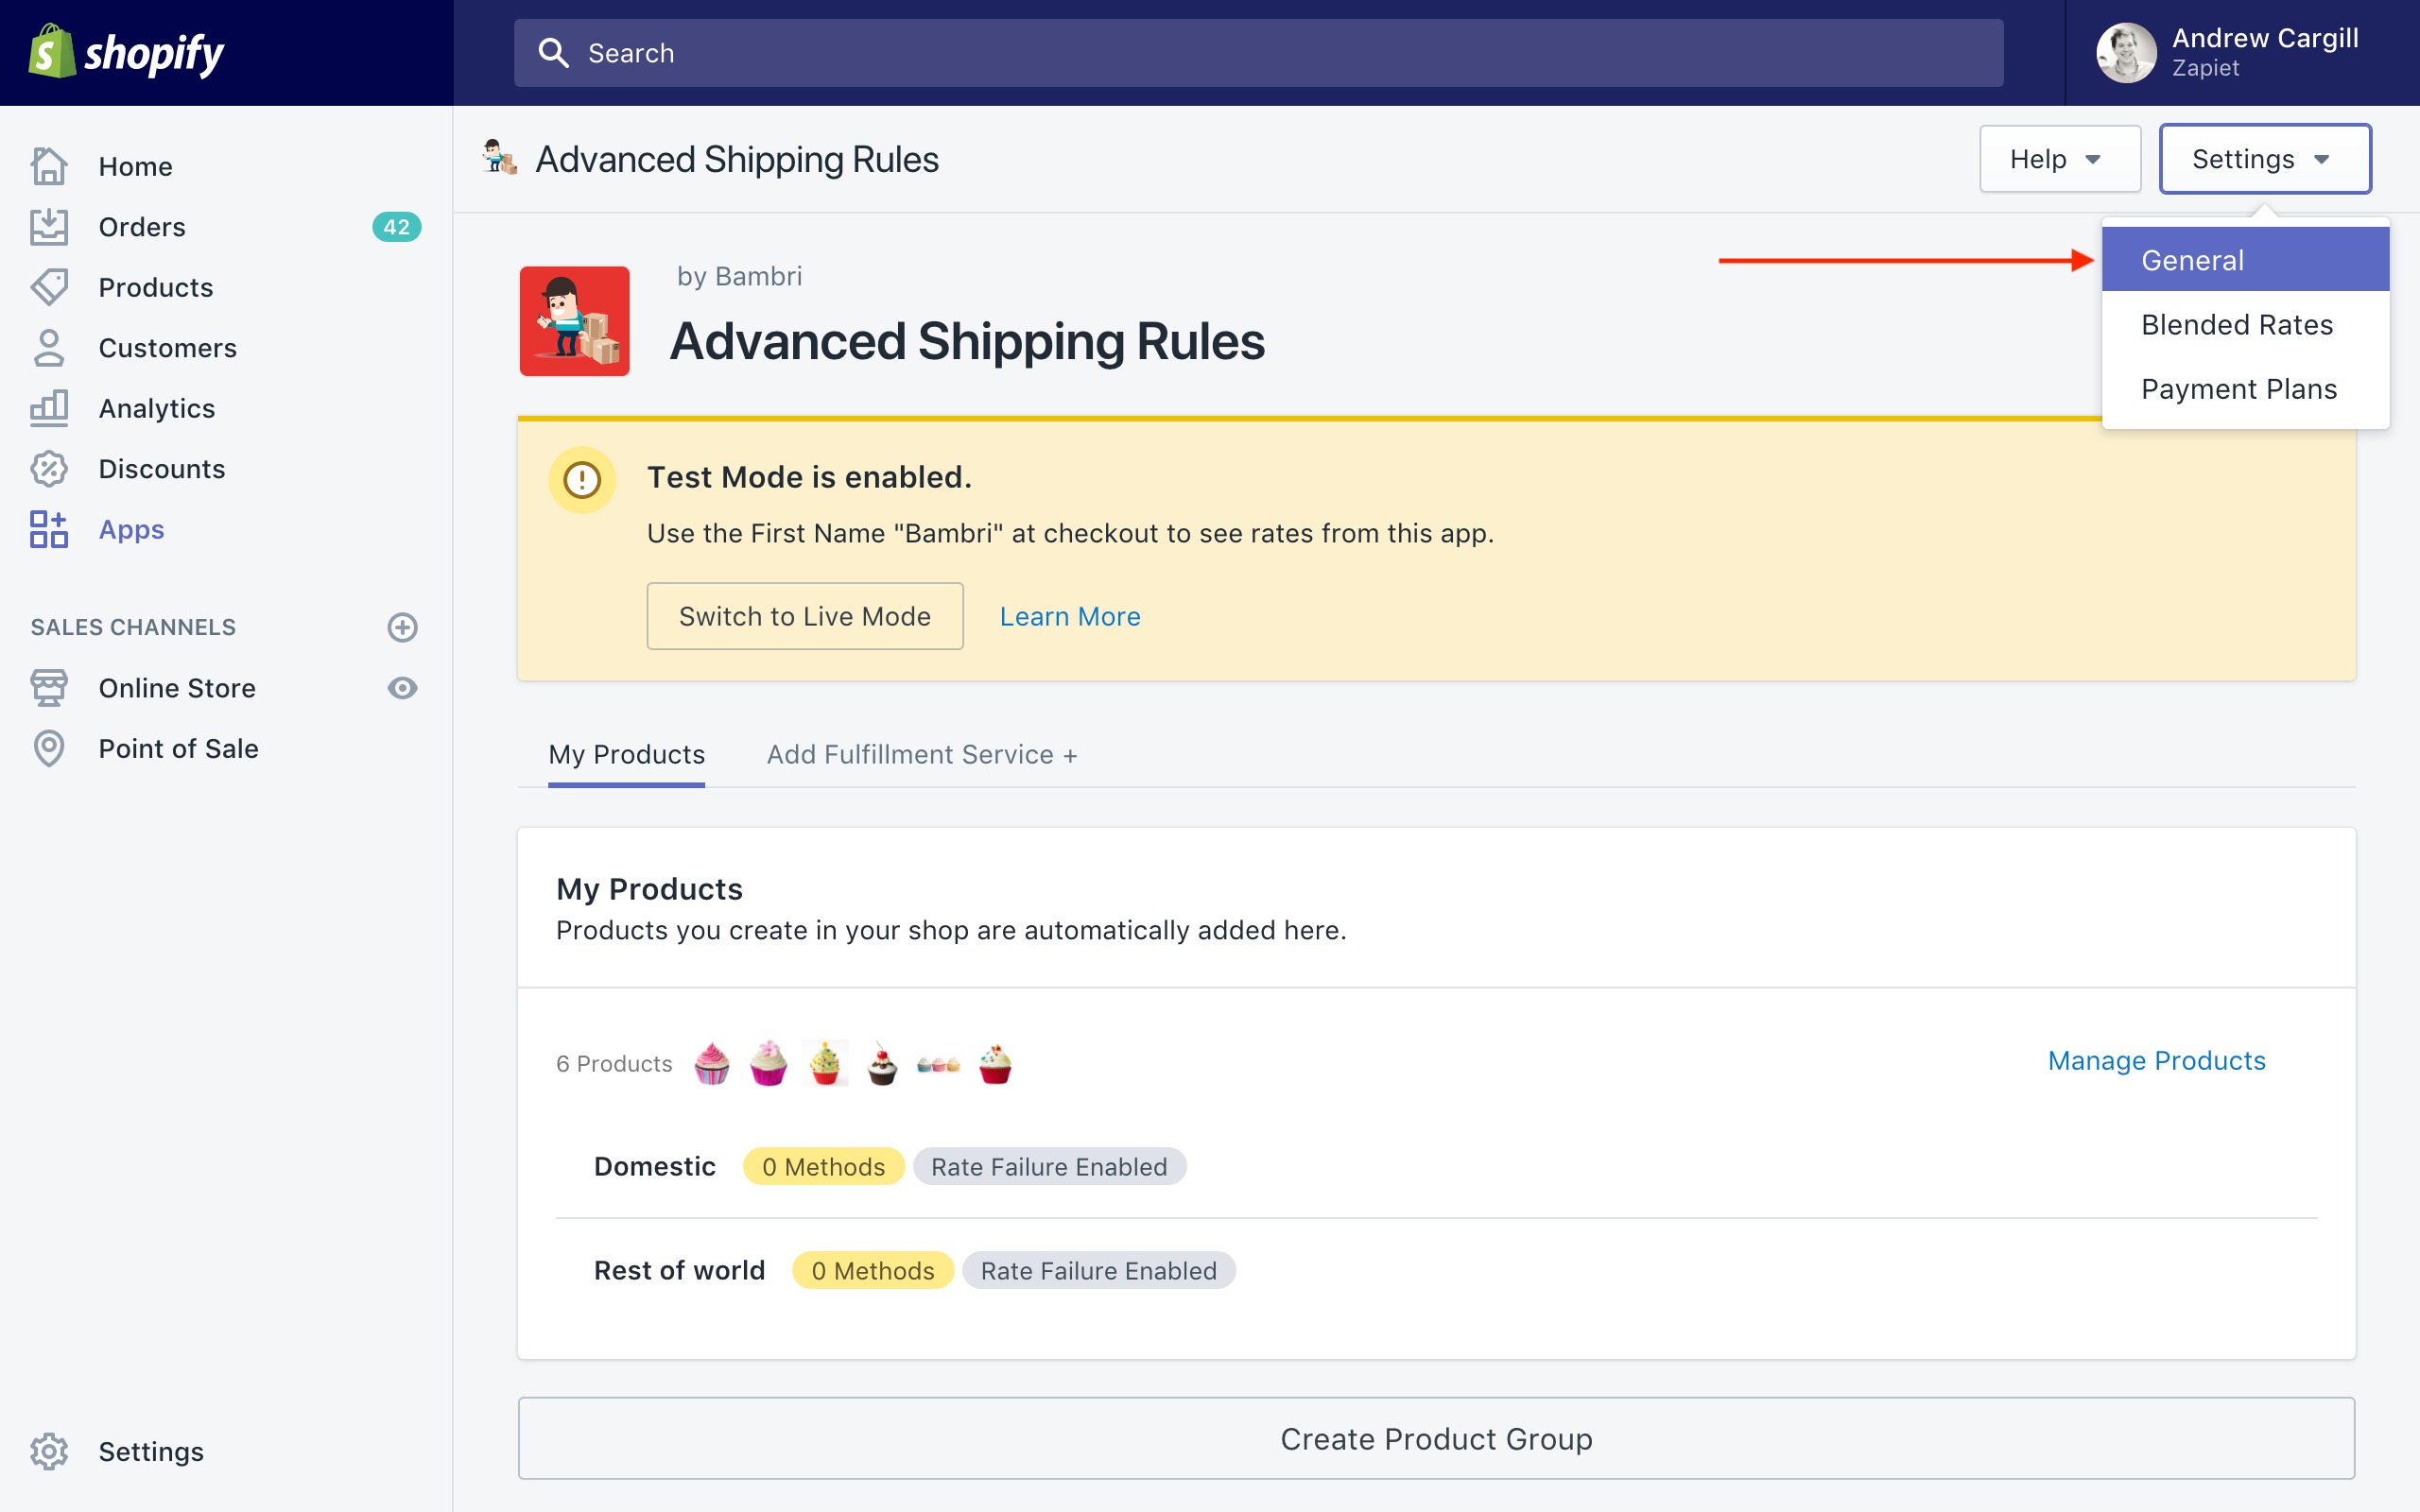
Task: Select Blended Rates from Settings menu
Action: coord(2245,324)
